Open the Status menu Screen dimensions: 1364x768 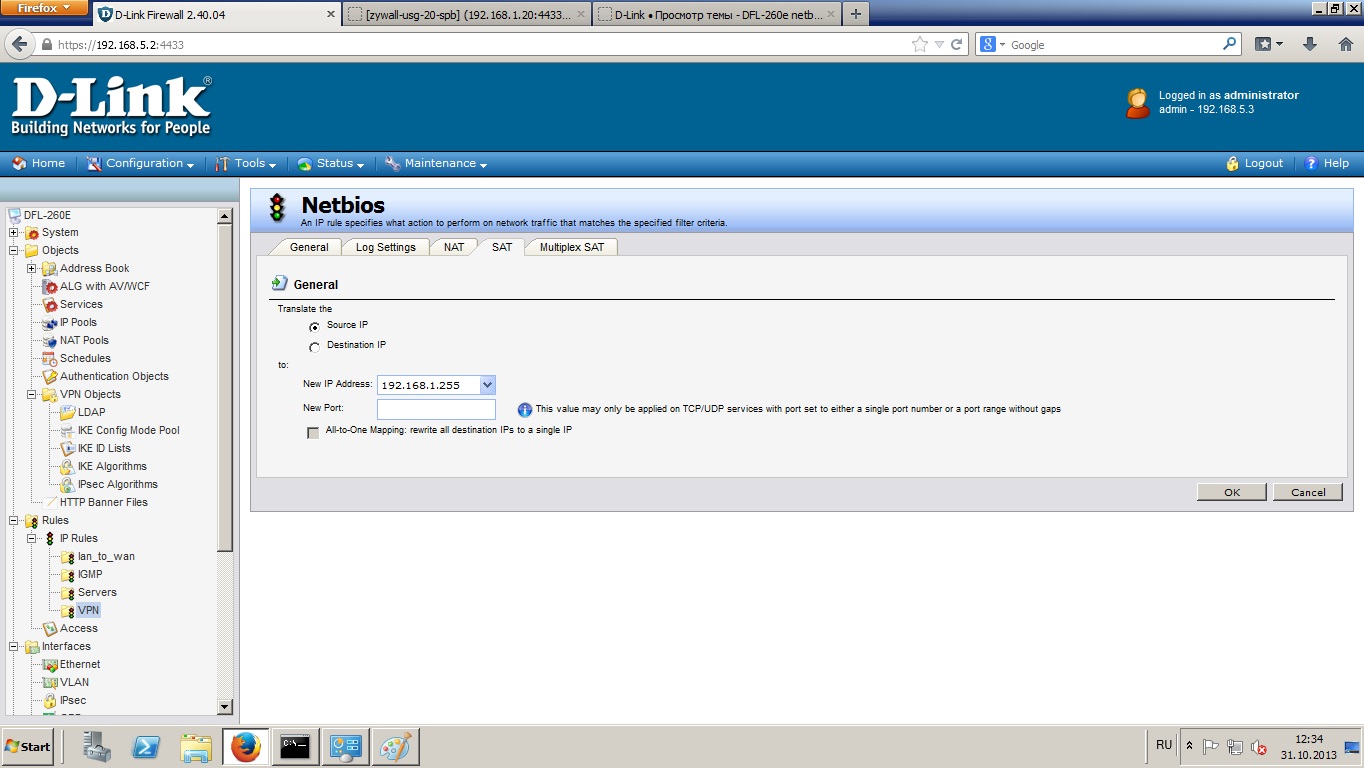tap(330, 164)
